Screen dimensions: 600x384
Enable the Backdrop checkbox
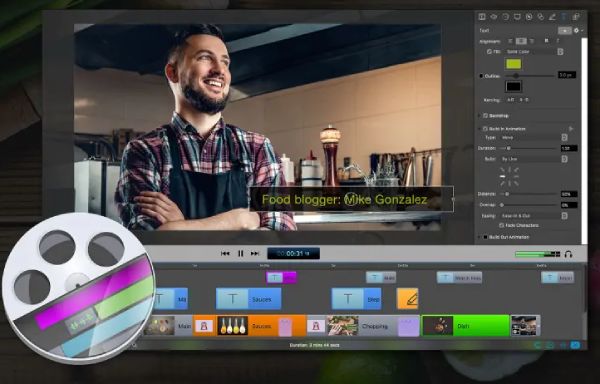pos(485,116)
